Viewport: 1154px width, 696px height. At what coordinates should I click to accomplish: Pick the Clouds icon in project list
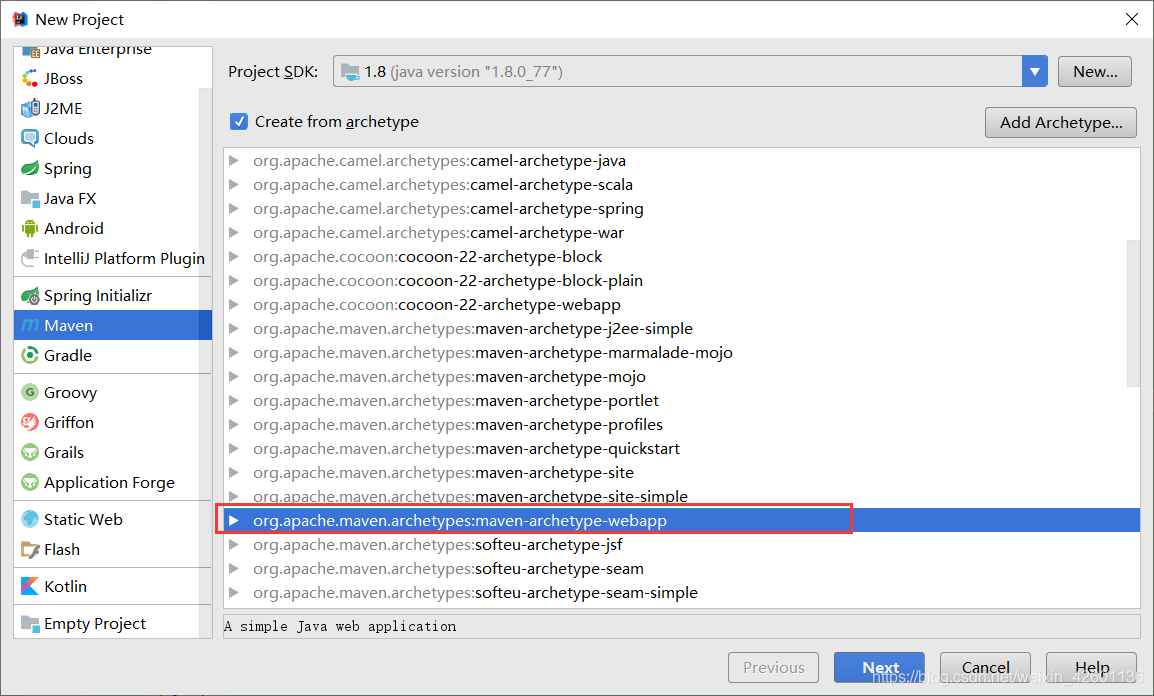30,138
